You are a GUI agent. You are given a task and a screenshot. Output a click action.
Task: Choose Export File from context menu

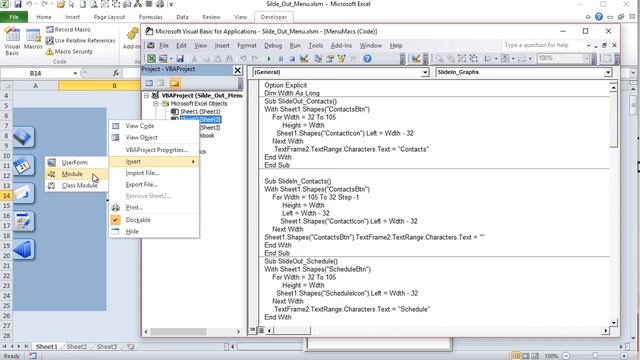154,184
